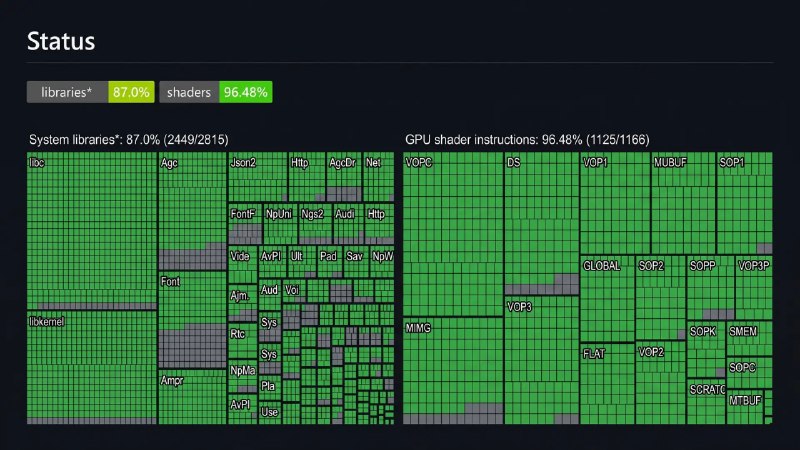Select the libc treemap block

pyautogui.click(x=92, y=231)
